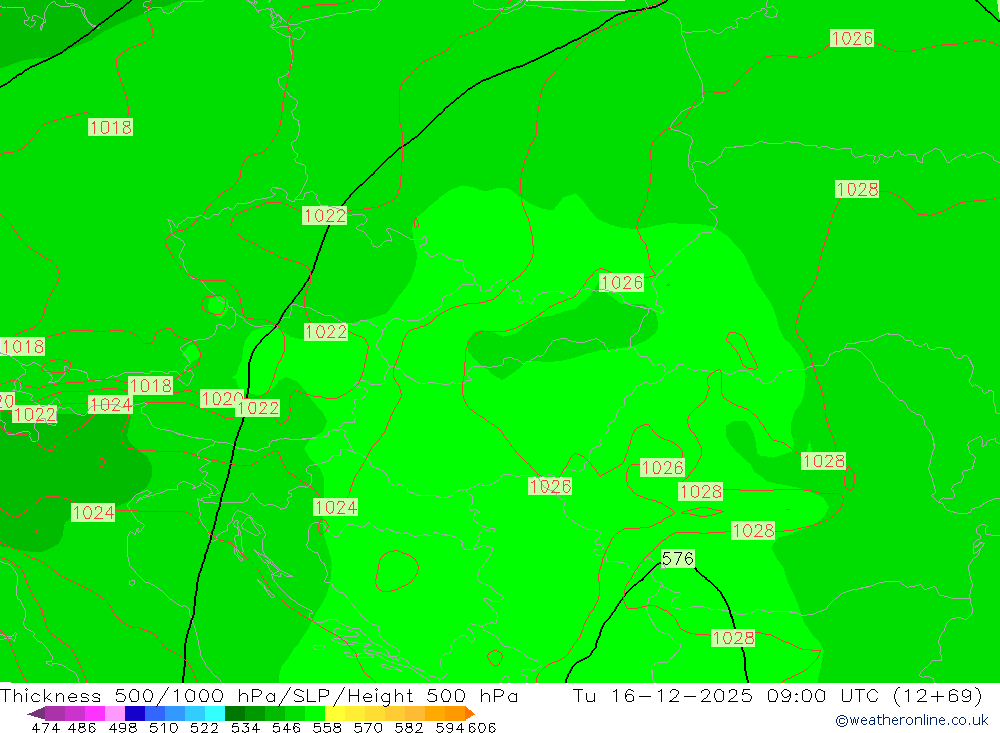
Task: Click the 594 legend value
Action: (448, 727)
